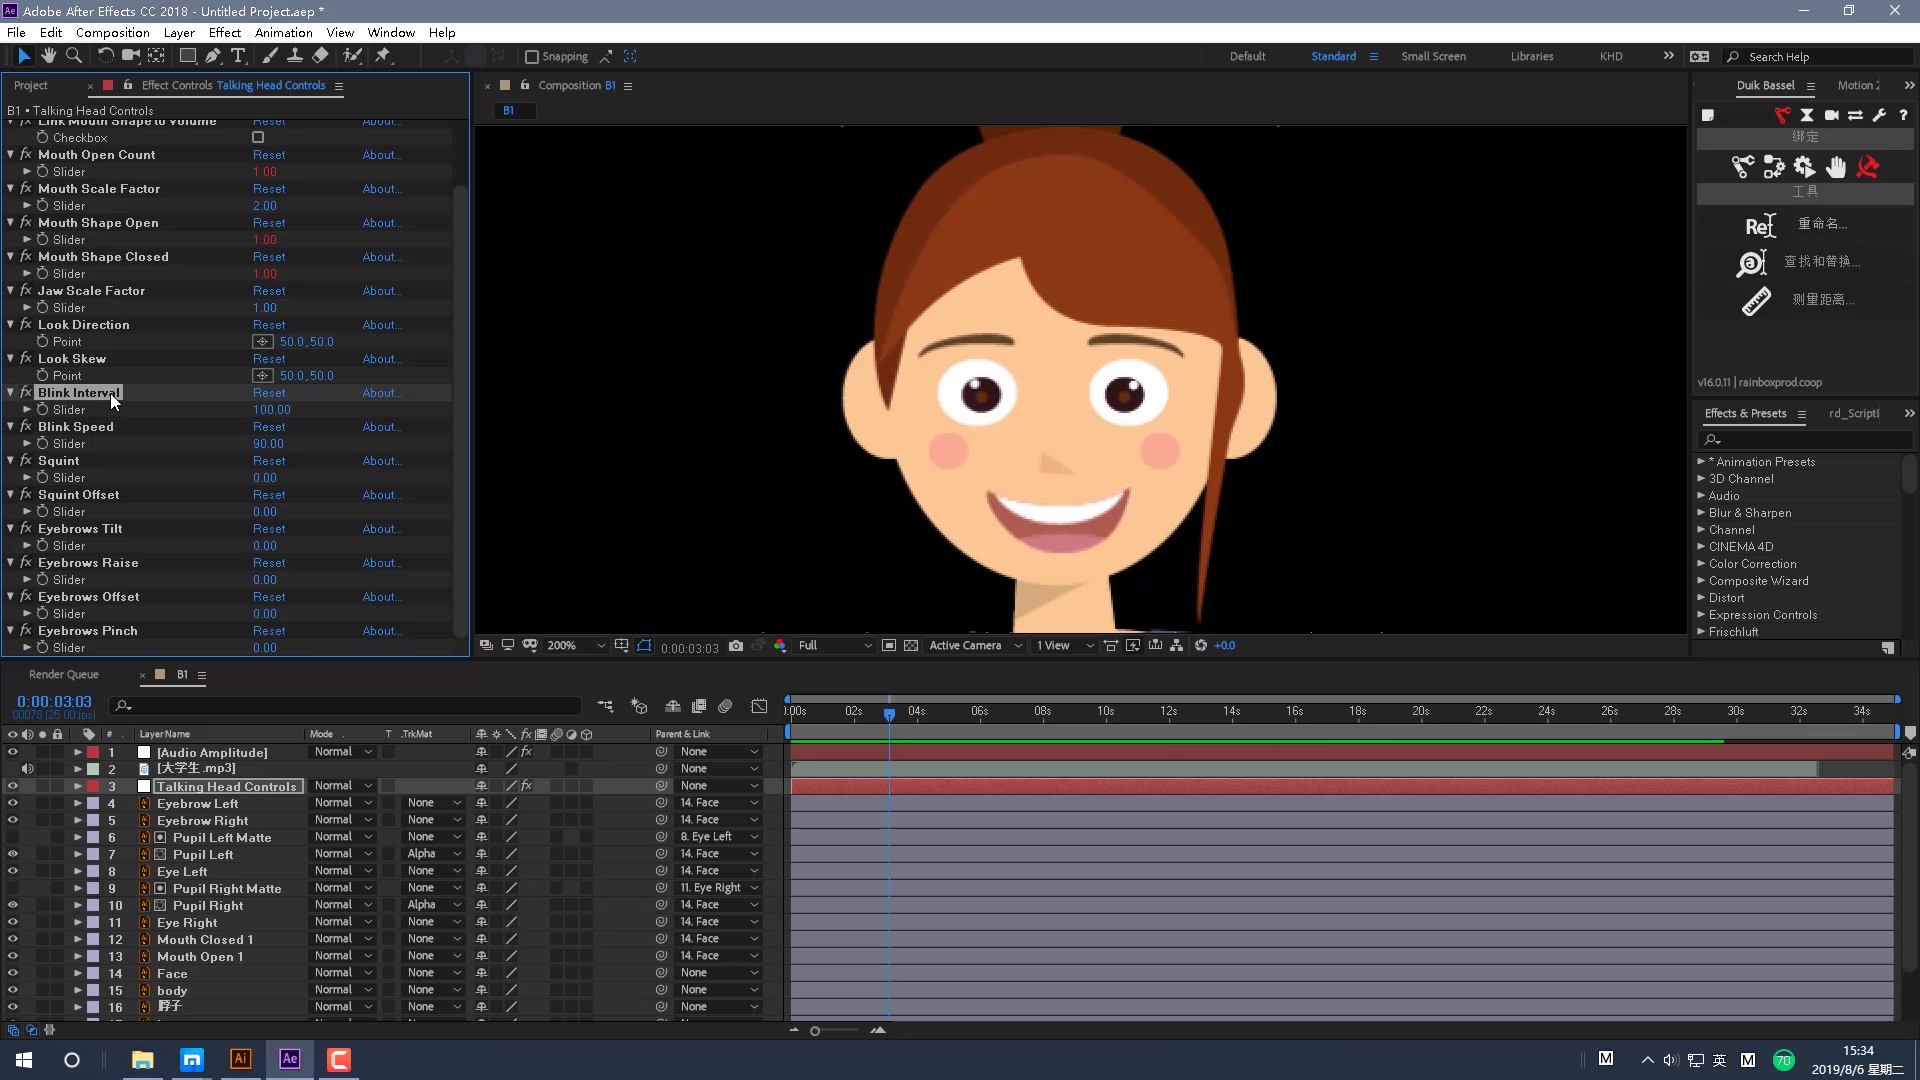Screen dimensions: 1920x1080
Task: Click the Duik rename tool icon
Action: tap(1759, 225)
